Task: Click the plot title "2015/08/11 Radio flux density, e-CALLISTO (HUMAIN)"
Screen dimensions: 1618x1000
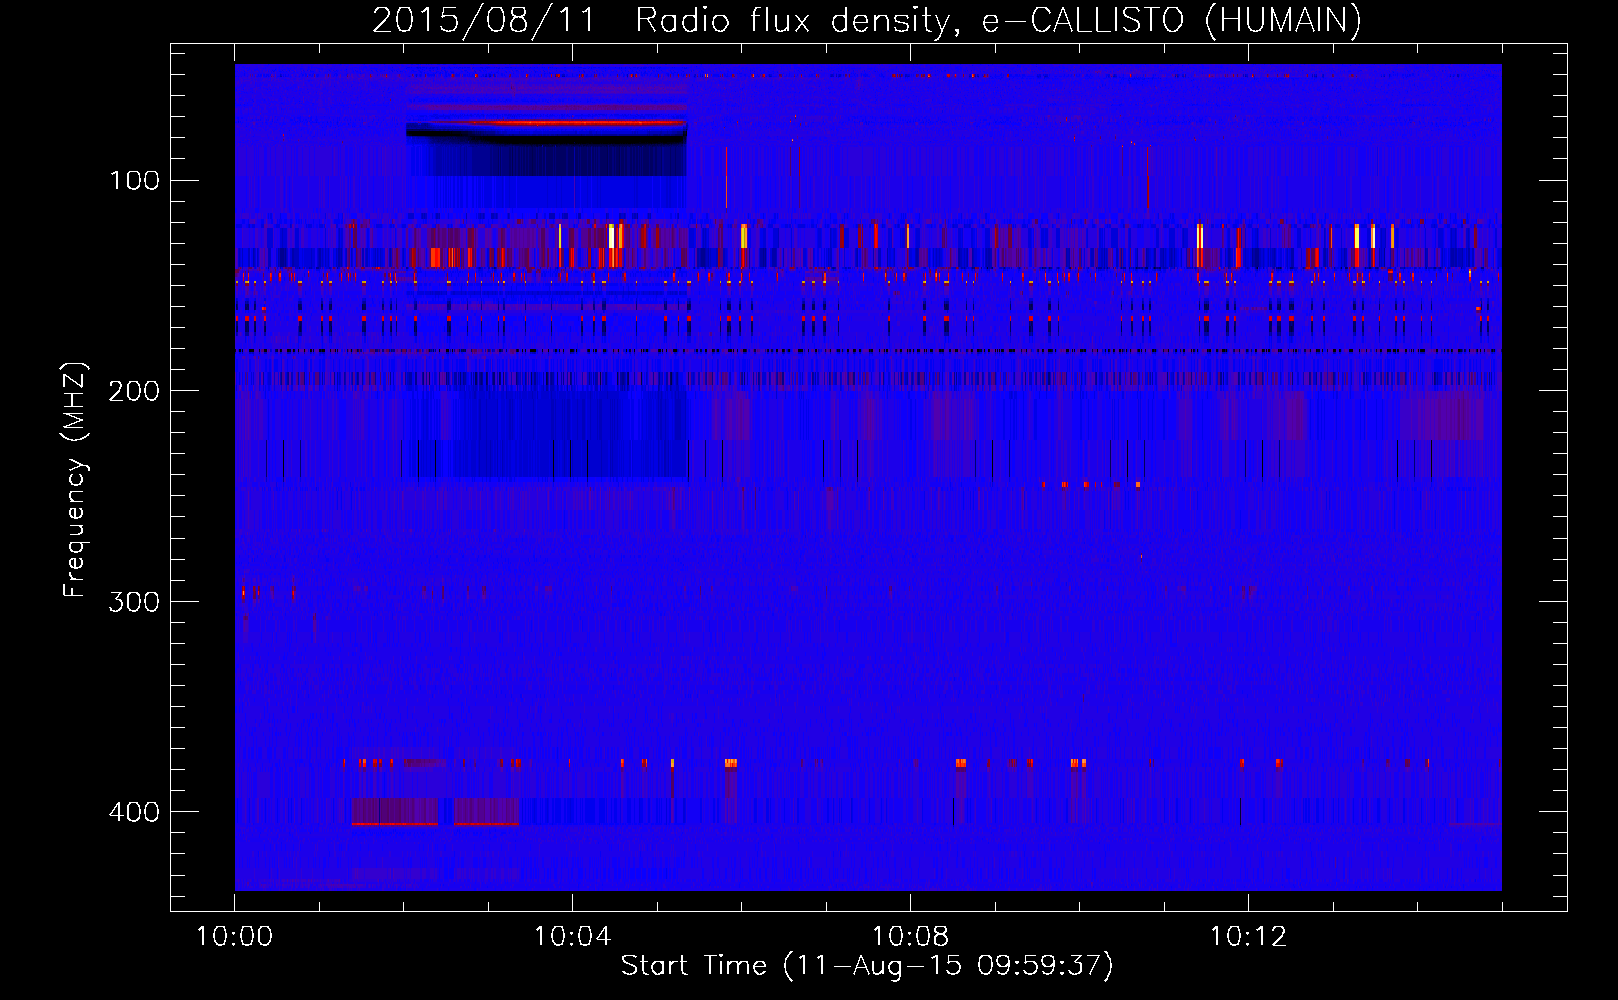Action: 867,20
